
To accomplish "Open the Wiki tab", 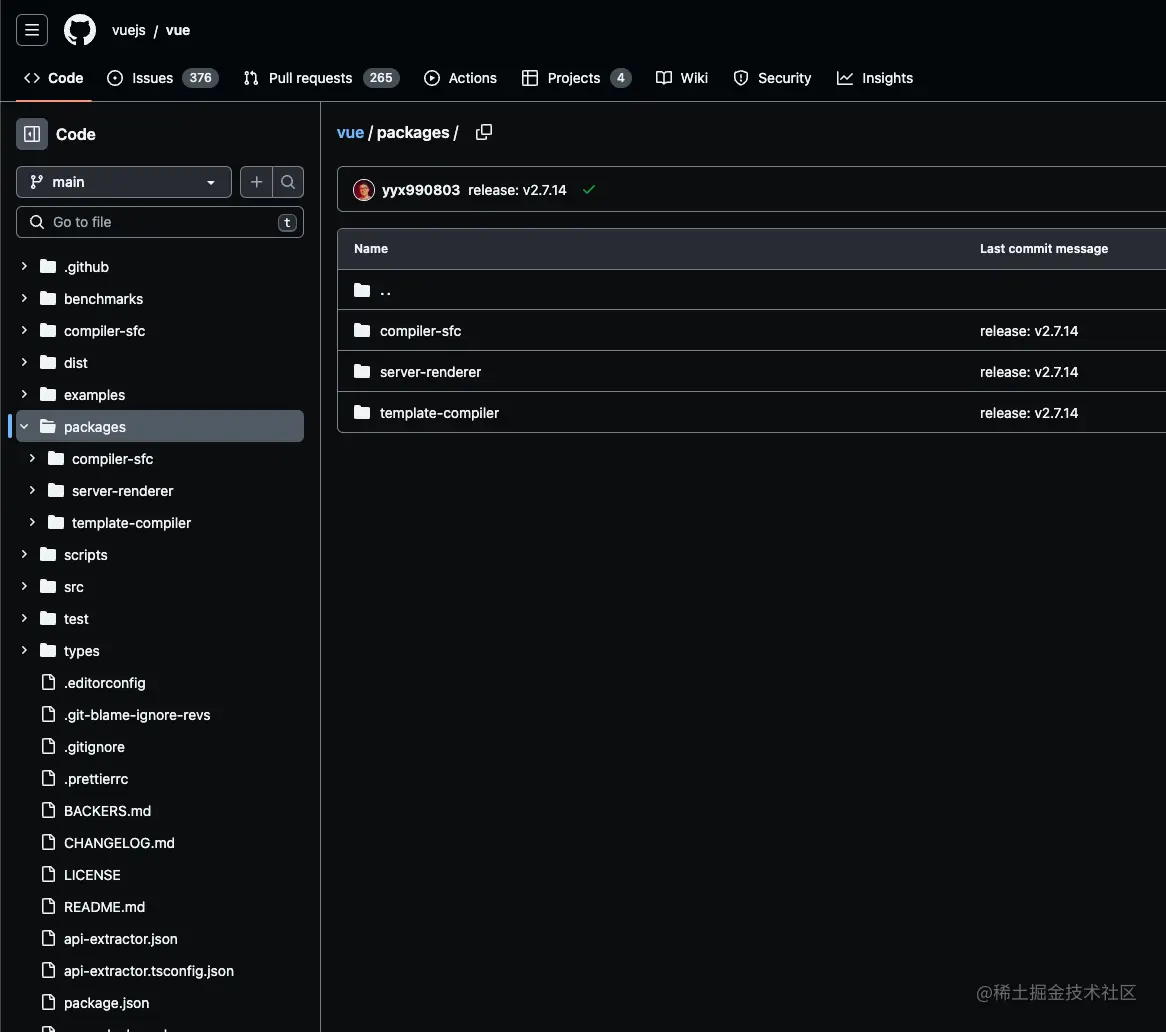I will (682, 78).
